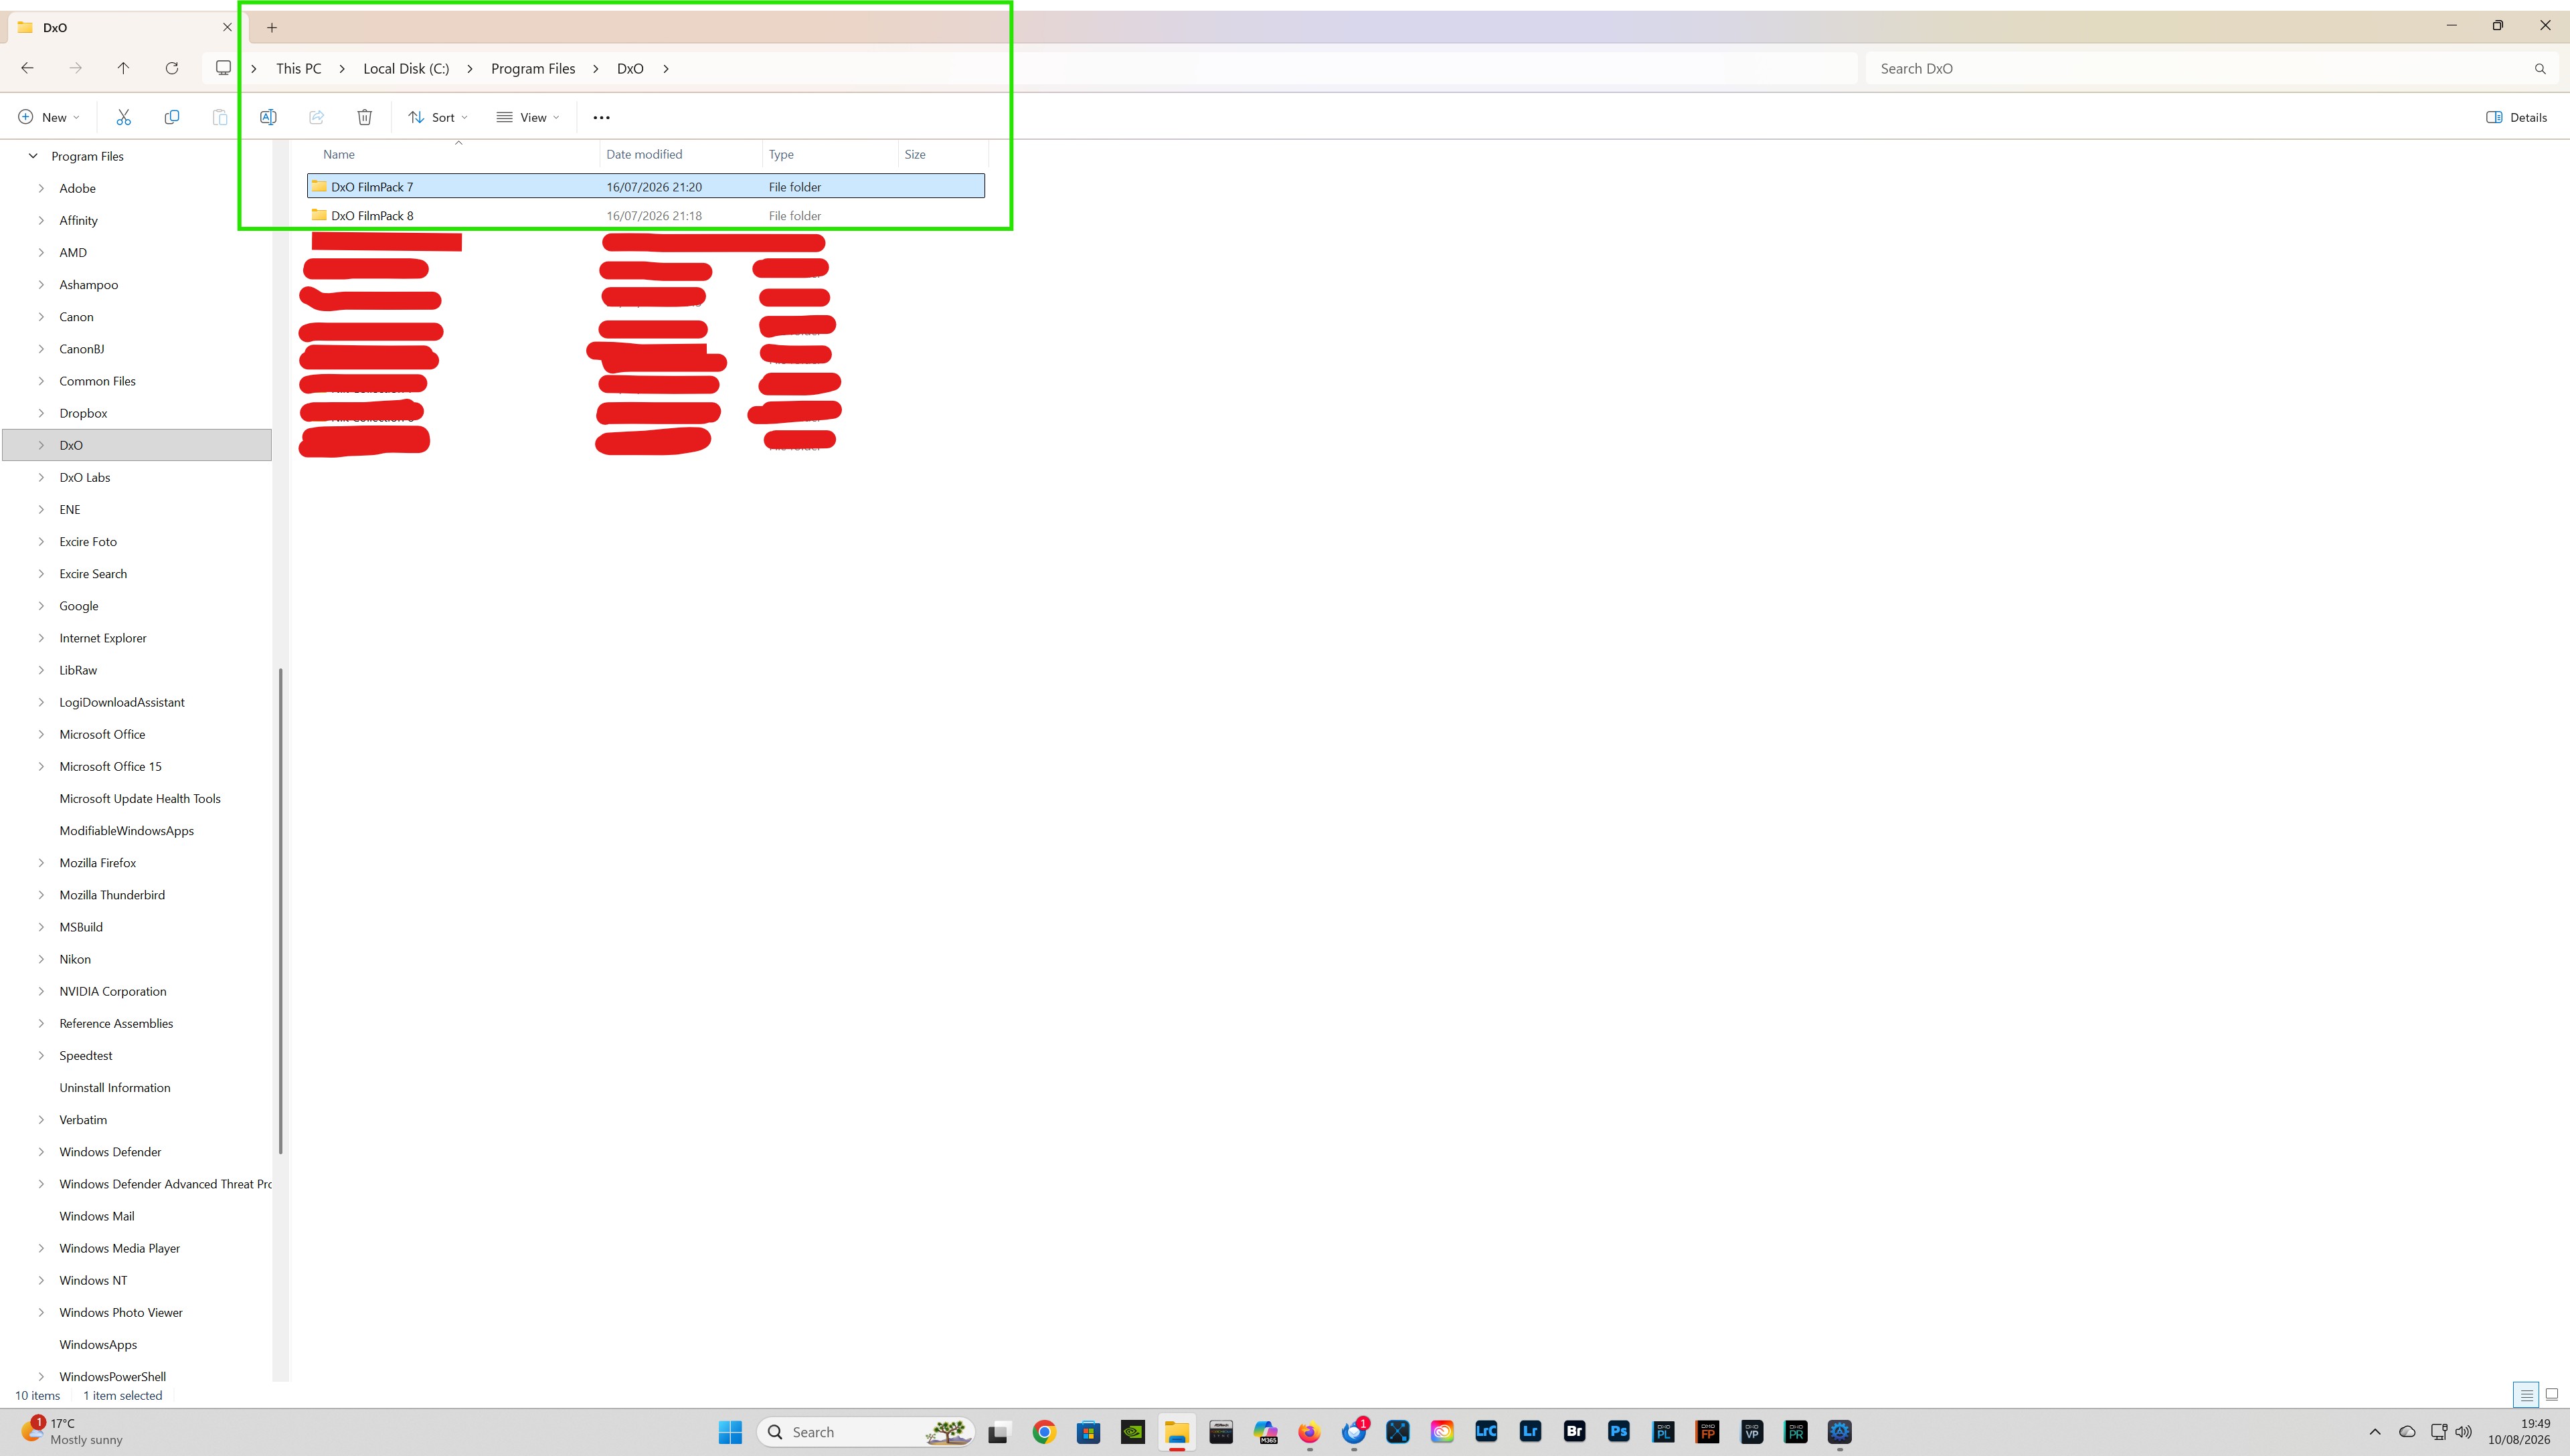Go up one folder level with the up arrow
Screen dimensions: 2570x1456
pos(123,68)
